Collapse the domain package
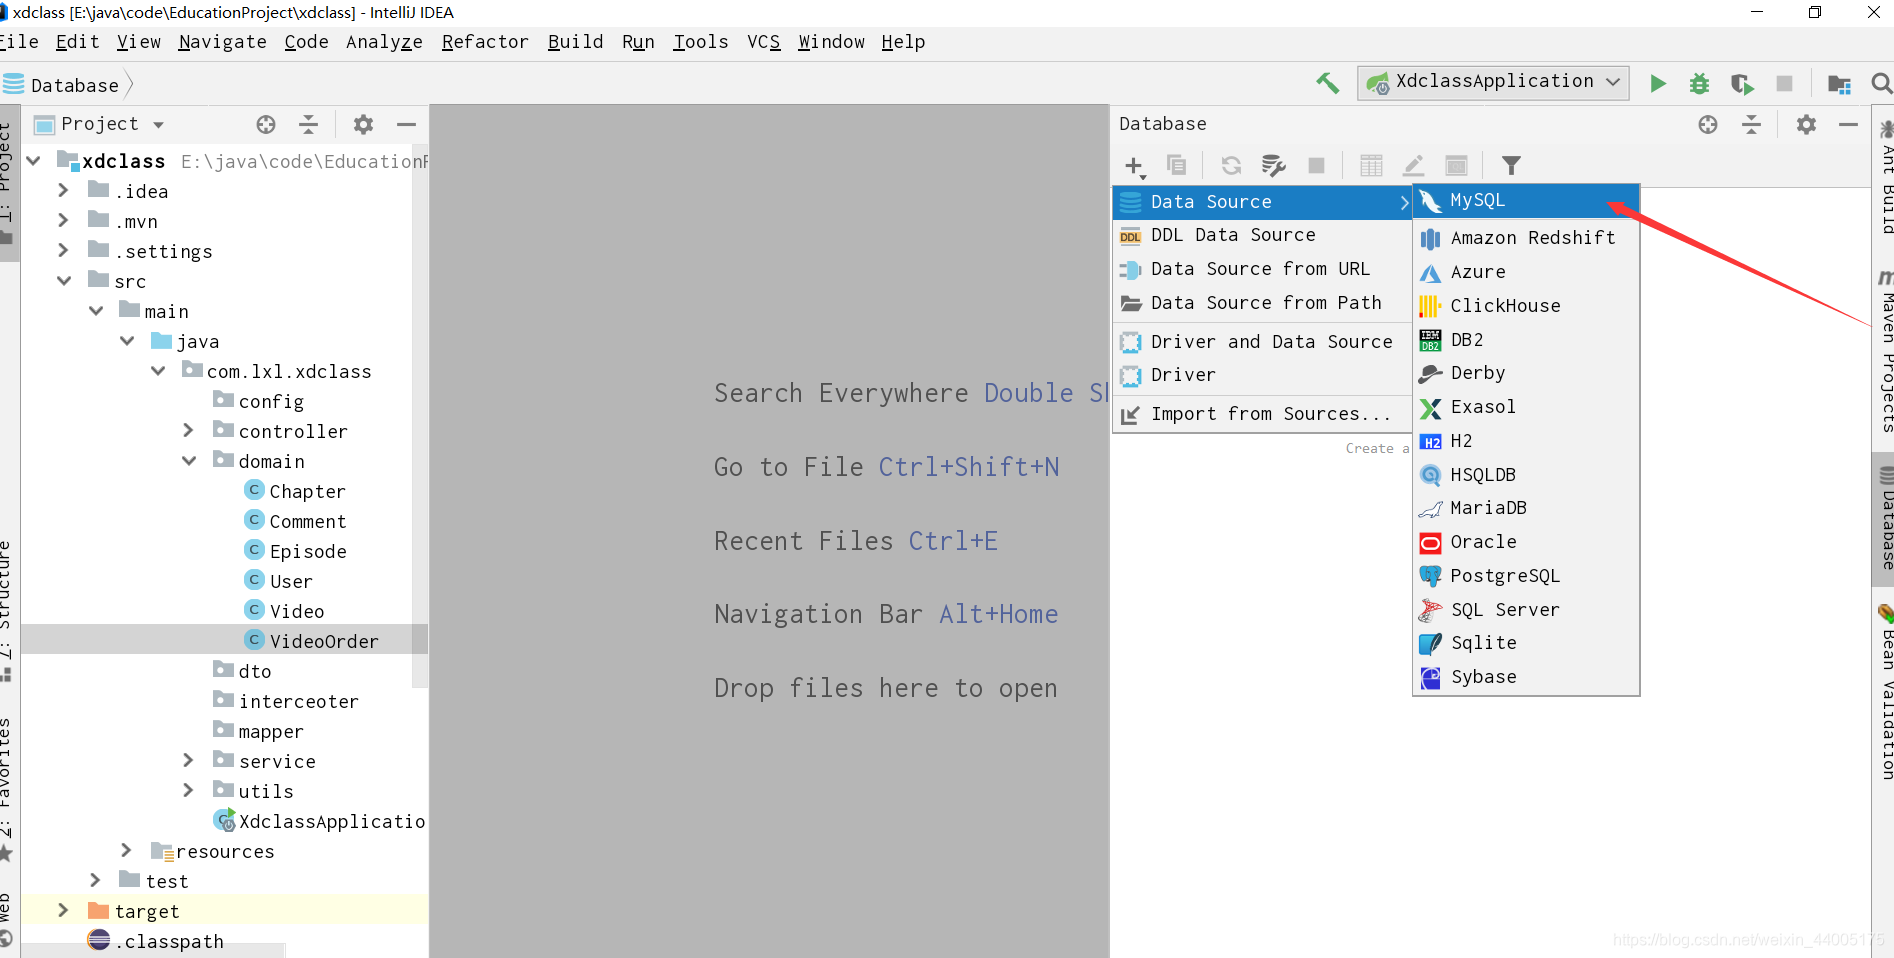Viewport: 1894px width, 958px height. point(189,461)
